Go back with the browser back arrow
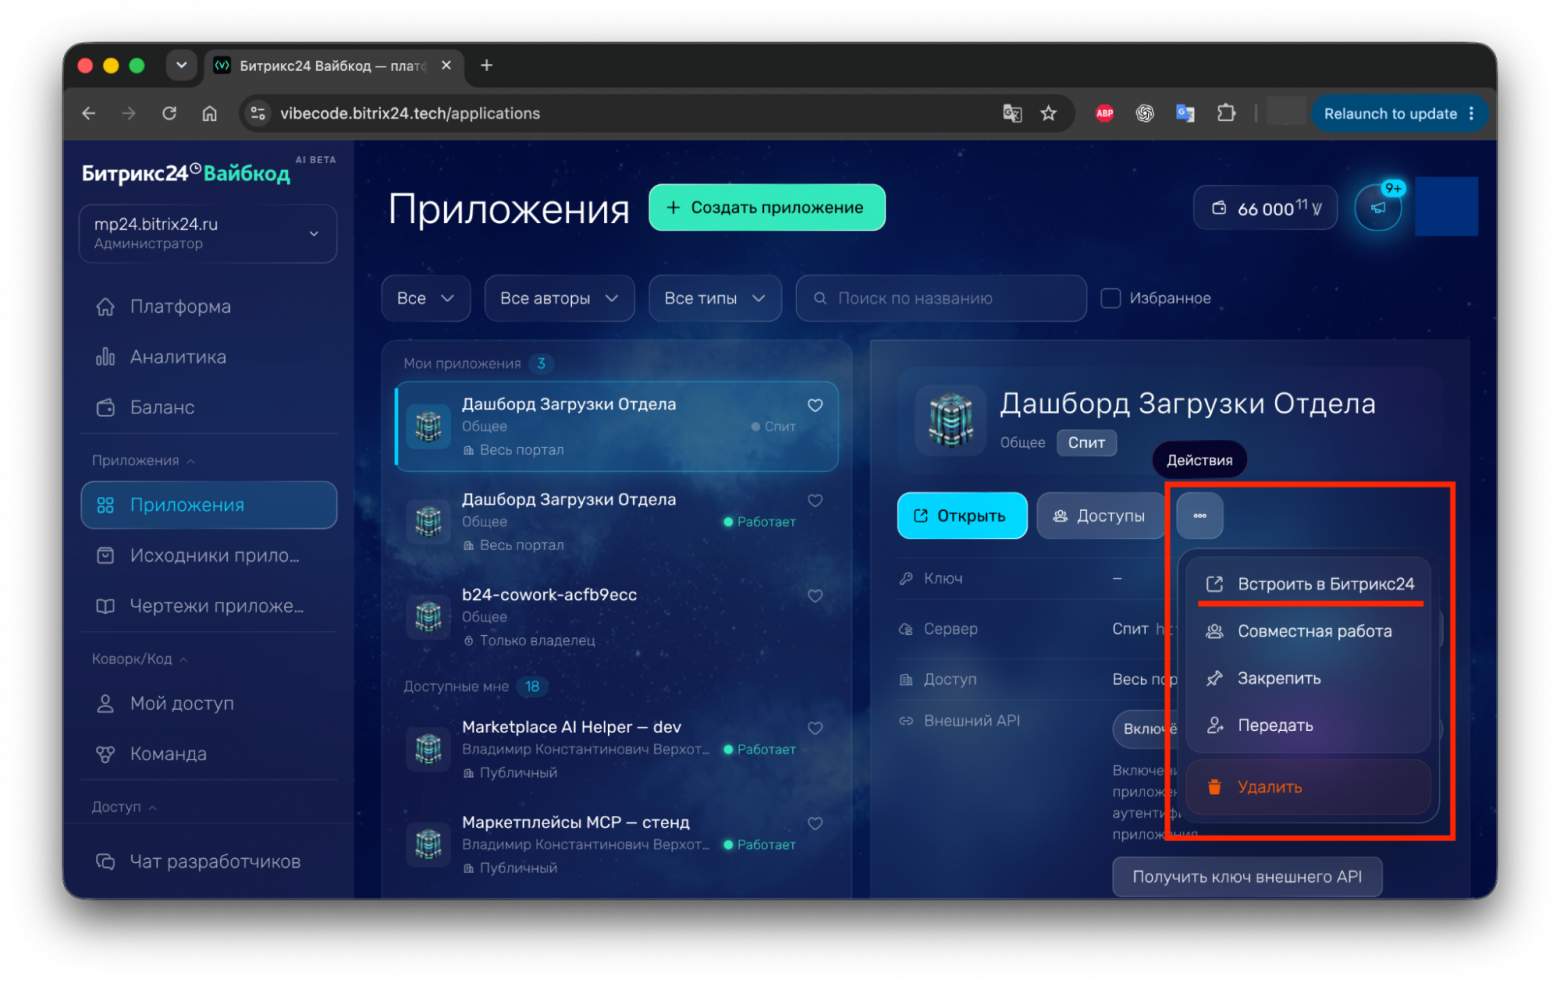Viewport: 1560px width, 983px height. coord(89,114)
